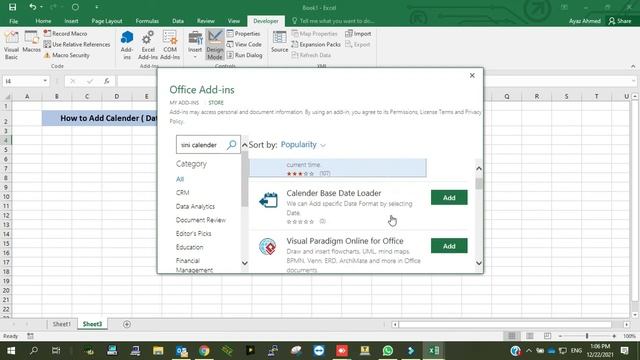The image size is (640, 360).
Task: Click the search magnifier icon
Action: [232, 144]
